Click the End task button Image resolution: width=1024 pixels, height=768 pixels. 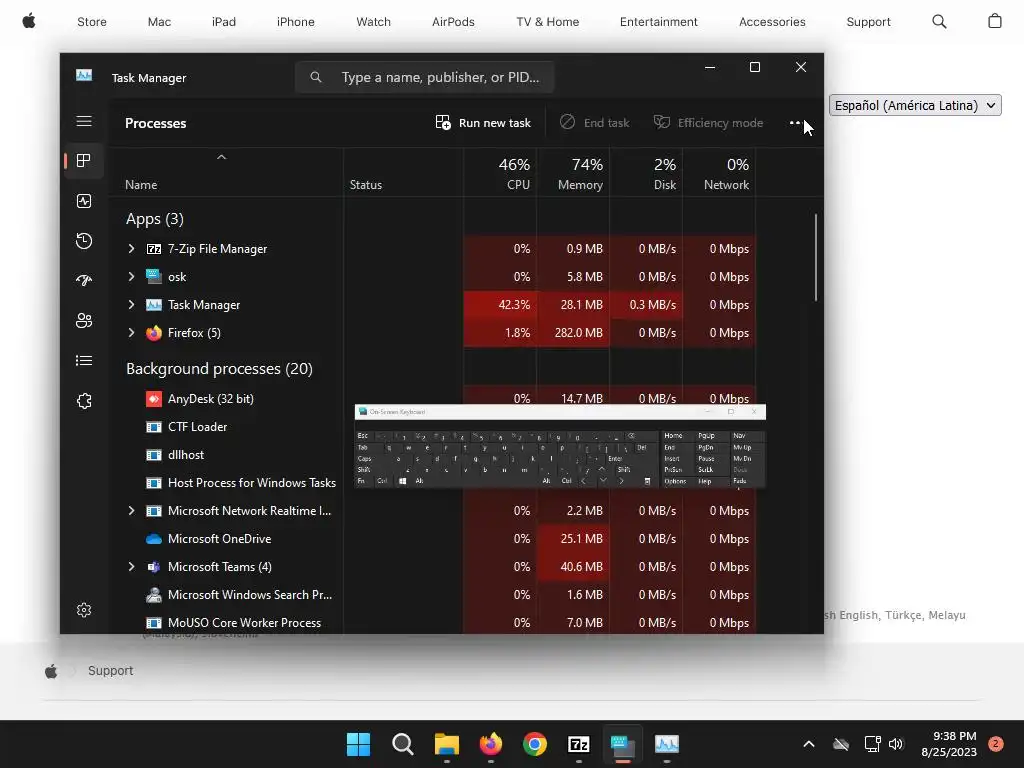(595, 122)
